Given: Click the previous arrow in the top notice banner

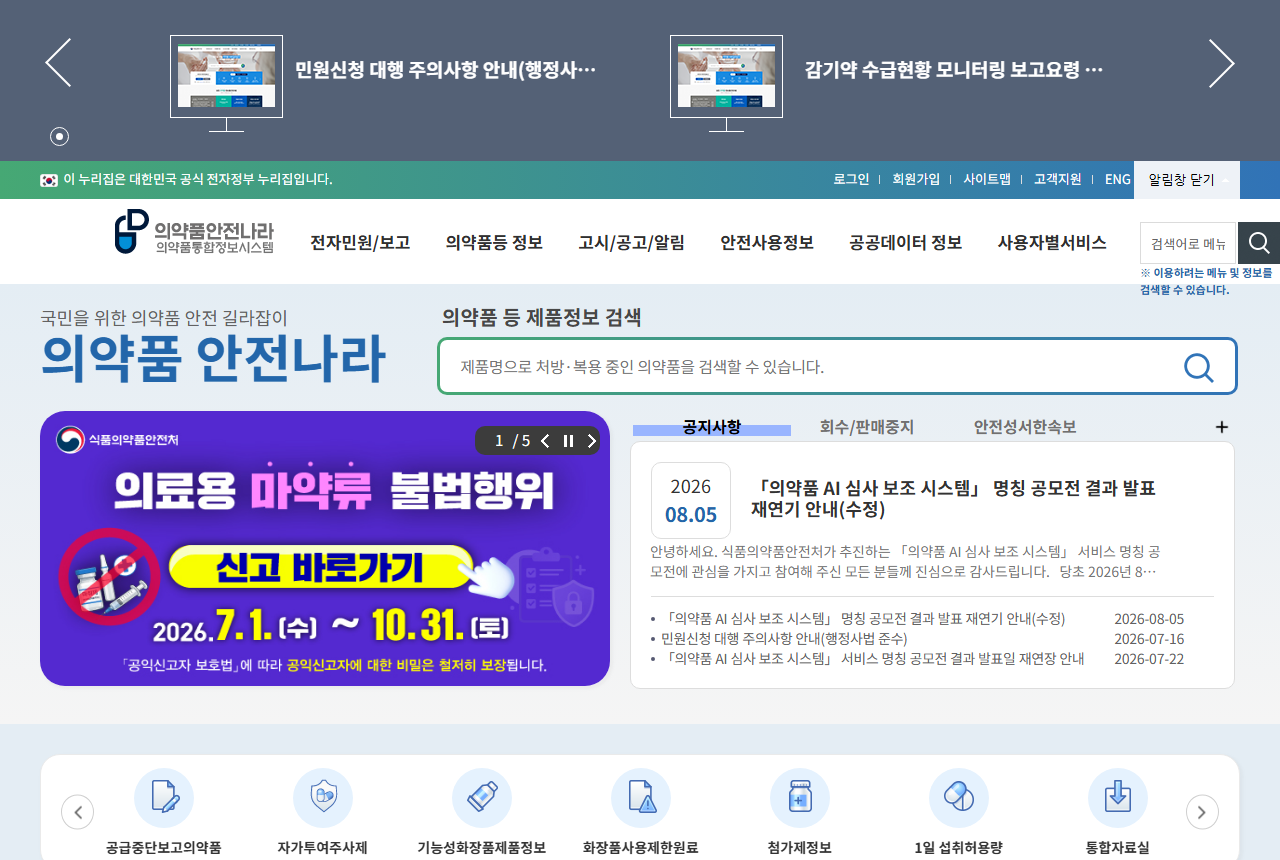Looking at the screenshot, I should [x=58, y=63].
